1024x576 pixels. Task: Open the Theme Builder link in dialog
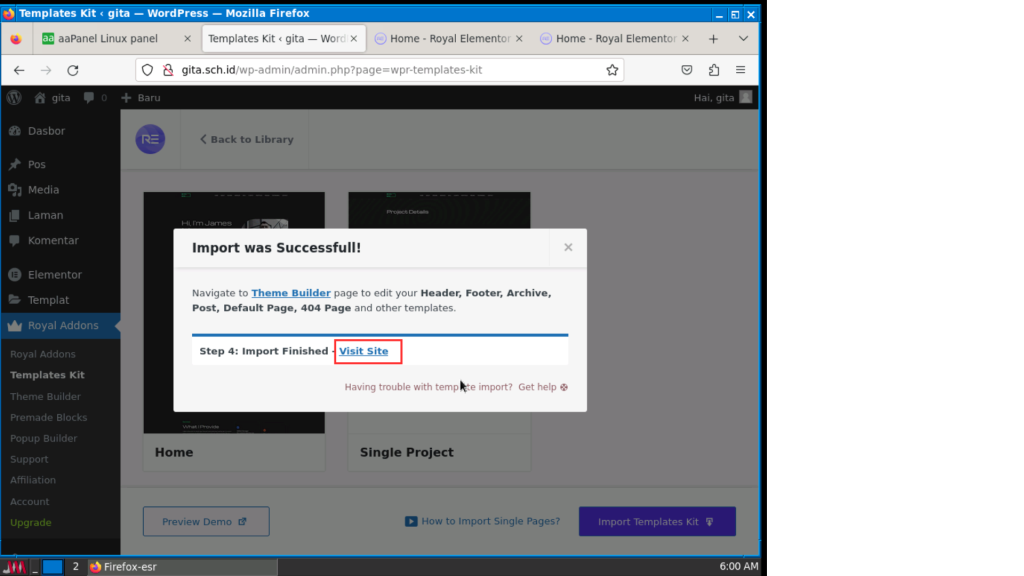(291, 293)
